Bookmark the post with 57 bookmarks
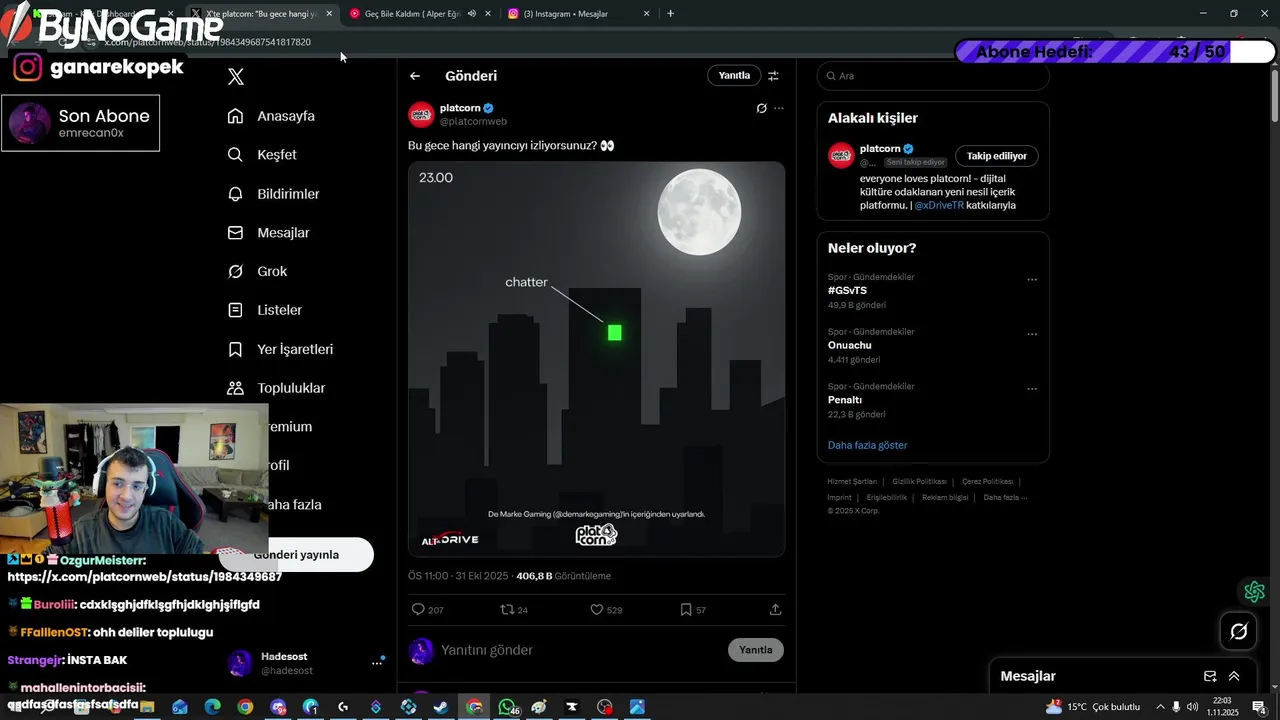 685,609
